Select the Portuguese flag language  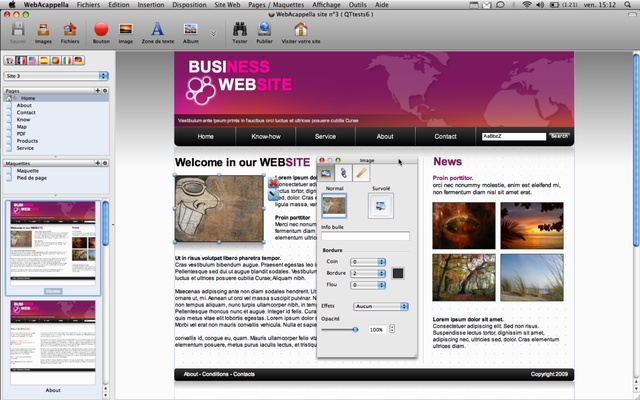click(x=55, y=60)
